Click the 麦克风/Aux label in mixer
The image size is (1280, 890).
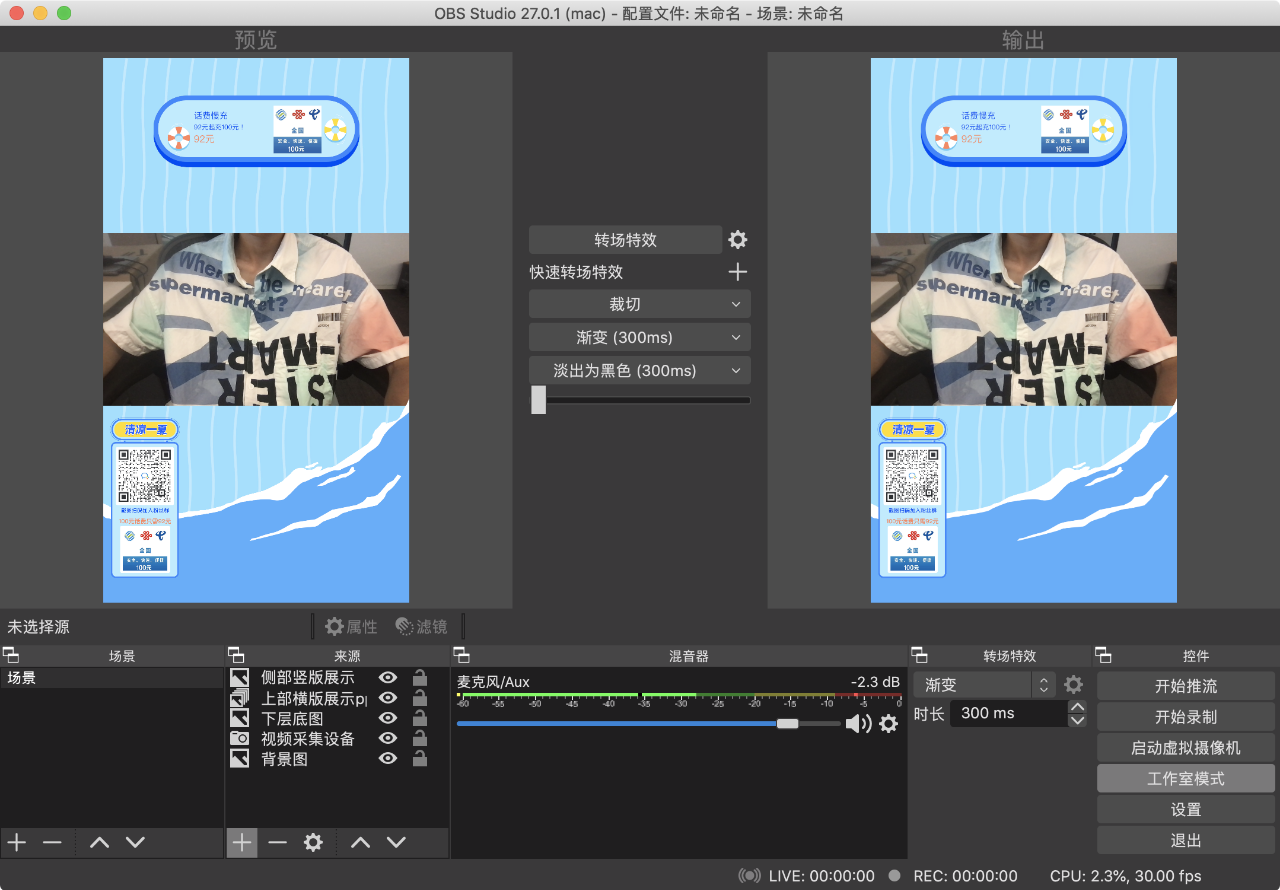(x=493, y=682)
